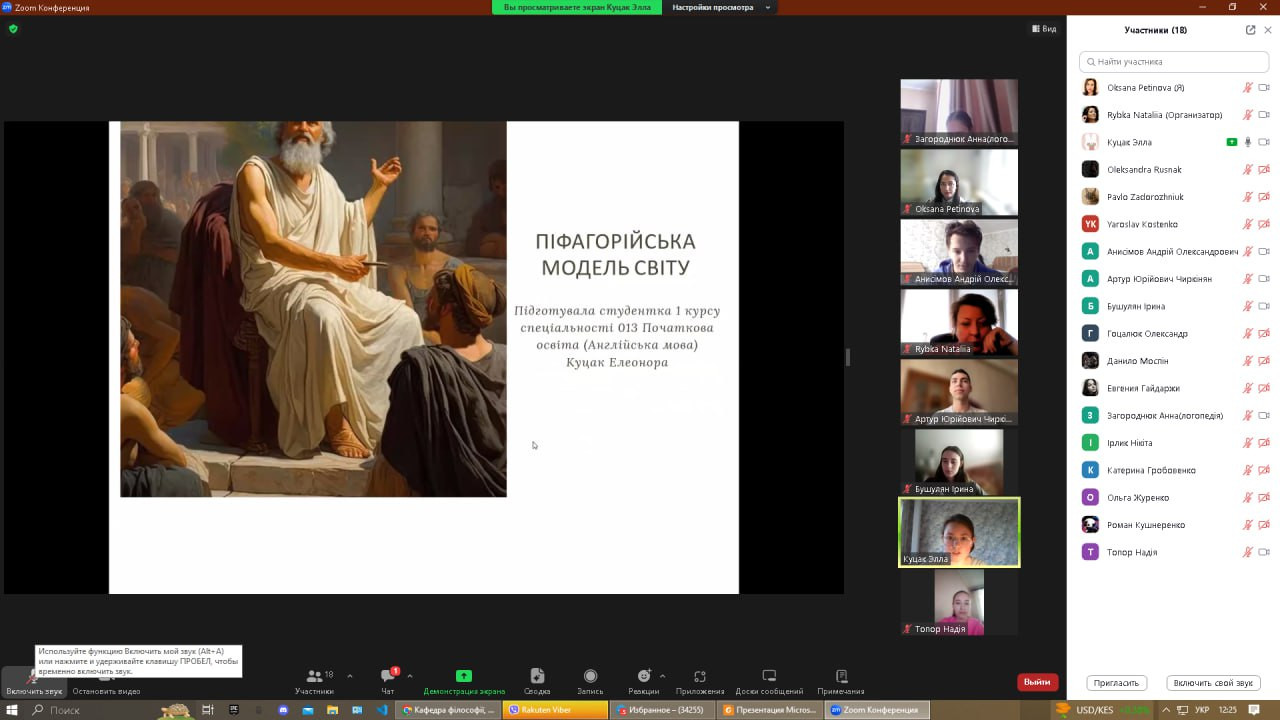The height and width of the screenshot is (720, 1280).
Task: Open the Summary (Сводка) icon
Action: 537,676
